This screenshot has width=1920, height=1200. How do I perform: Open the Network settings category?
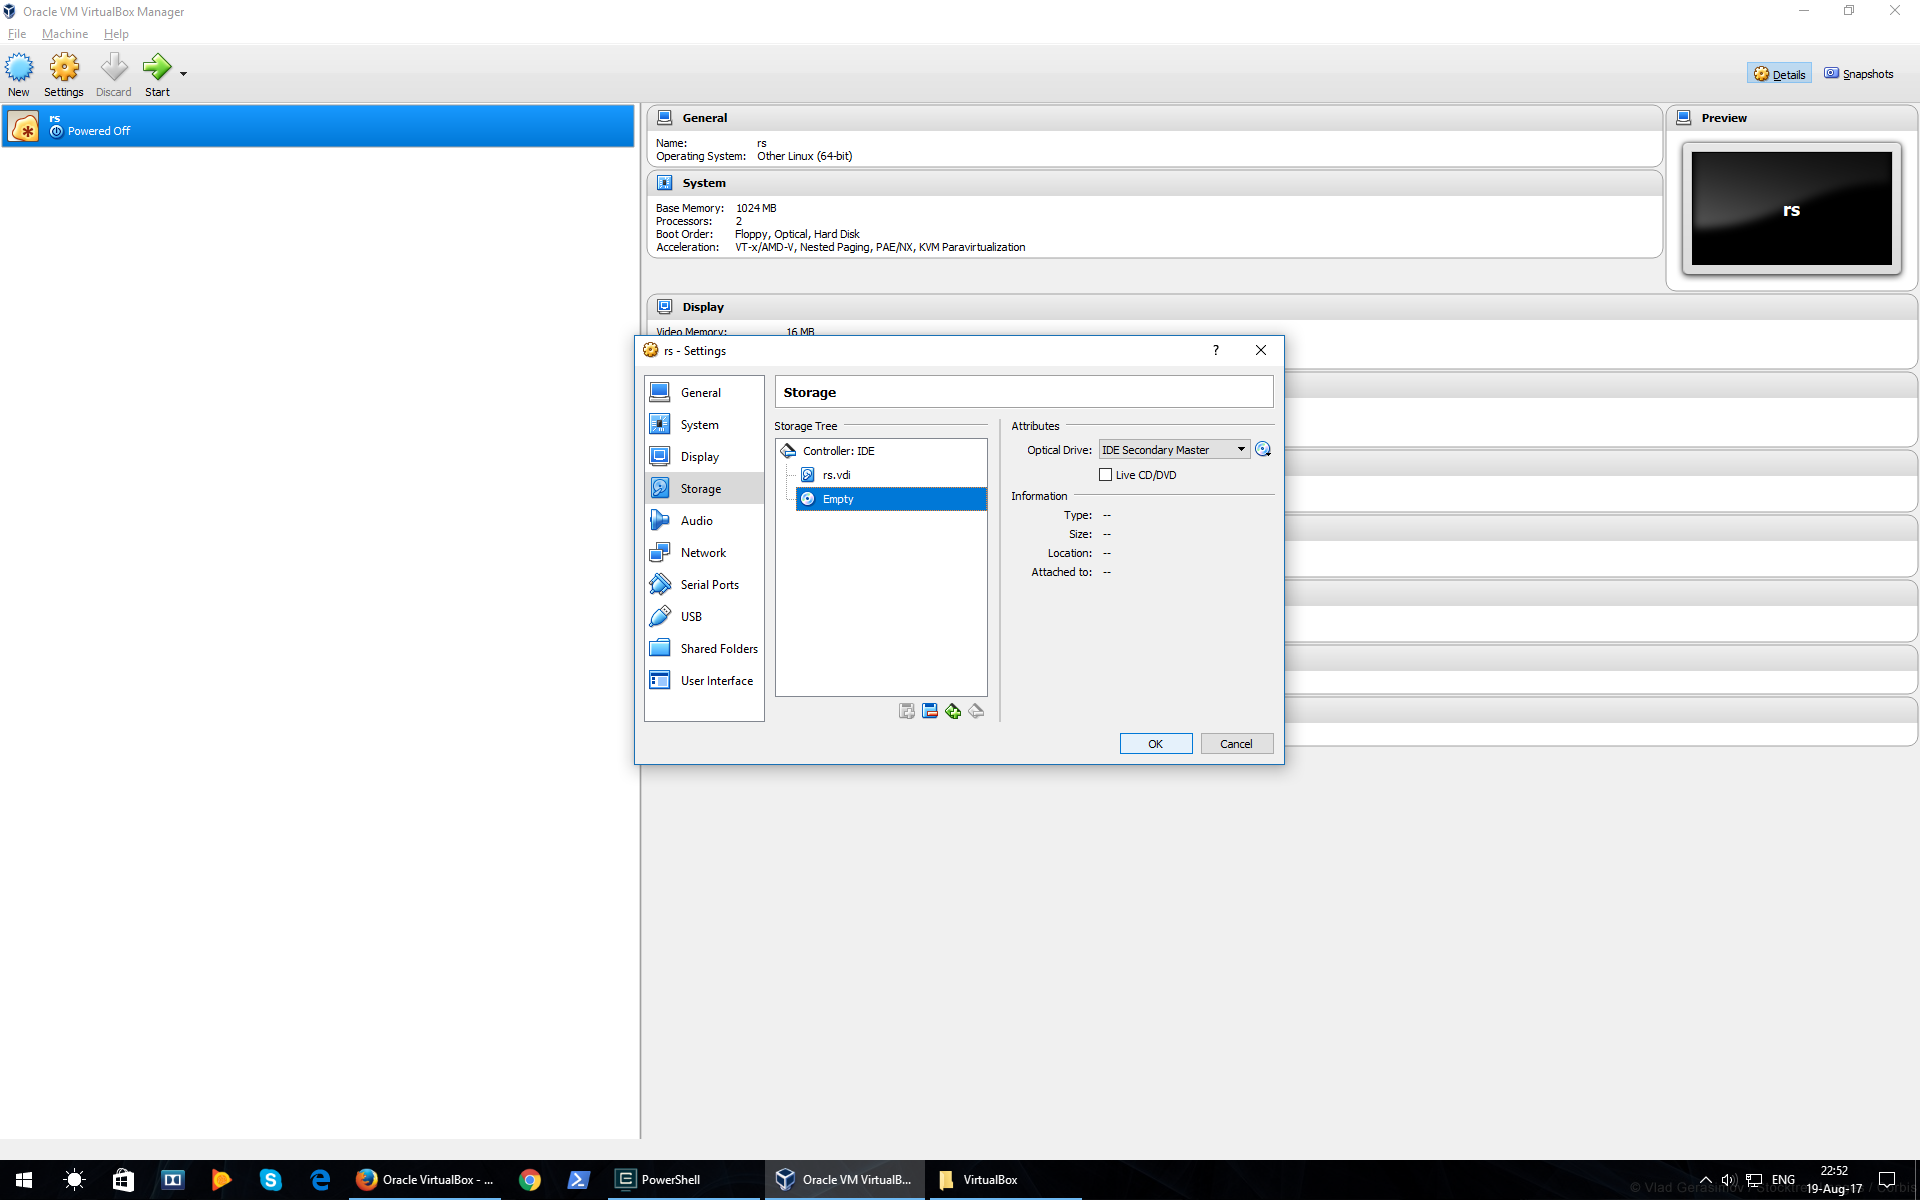click(x=703, y=553)
